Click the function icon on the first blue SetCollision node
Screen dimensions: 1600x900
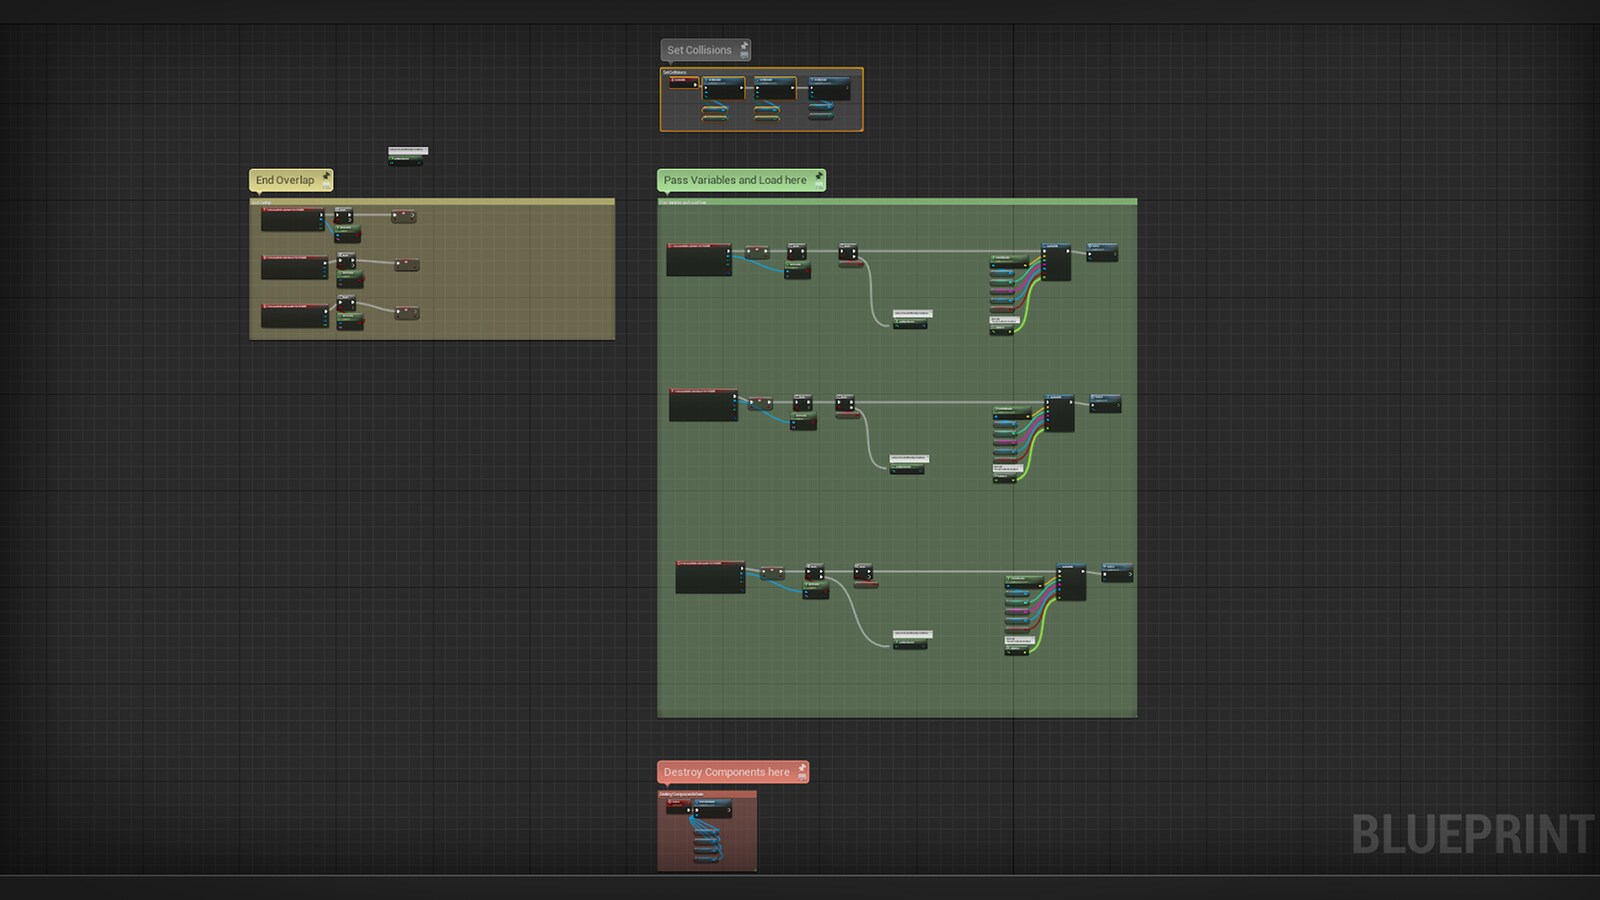(x=706, y=79)
